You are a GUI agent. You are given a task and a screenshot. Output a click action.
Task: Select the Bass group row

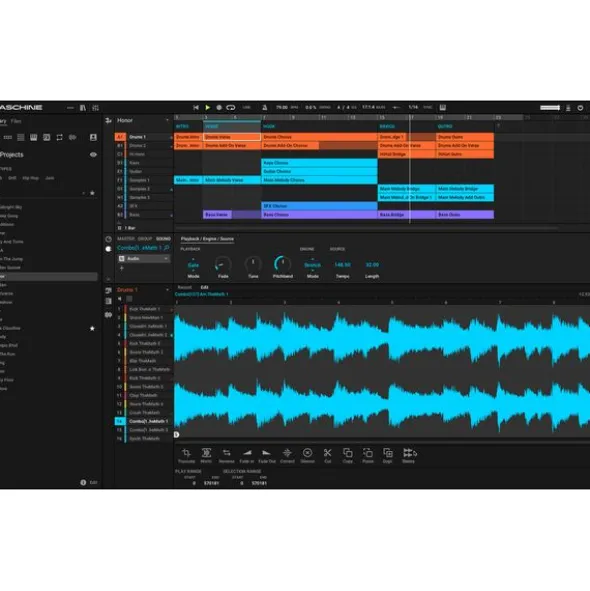(x=144, y=215)
